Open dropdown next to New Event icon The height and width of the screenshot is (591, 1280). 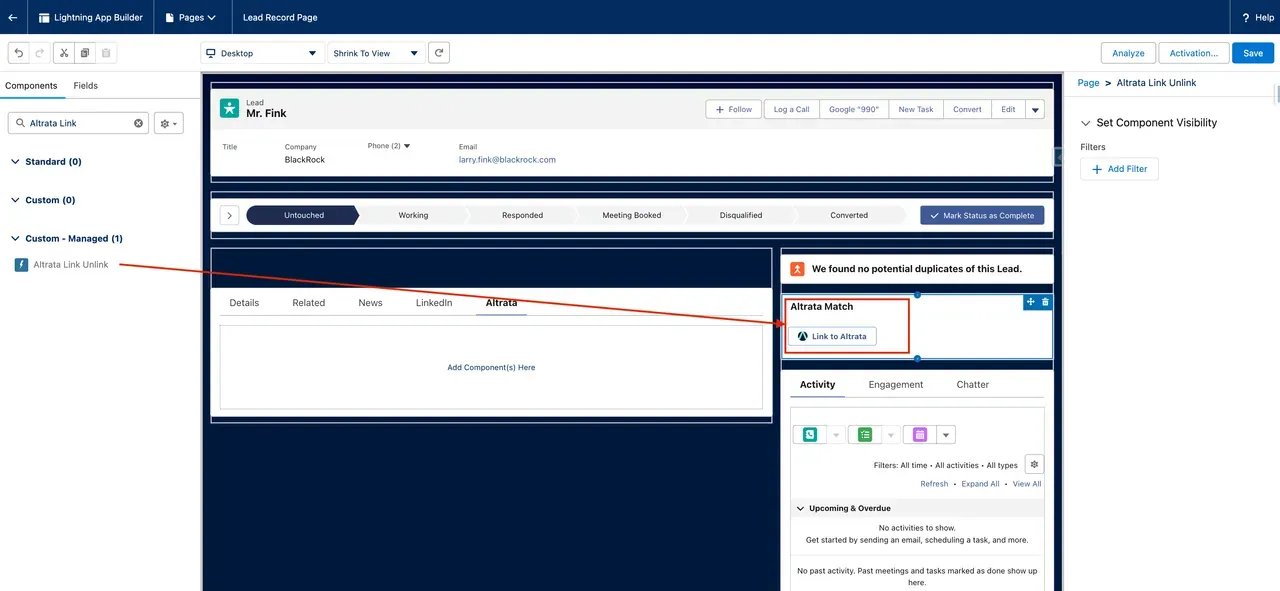point(946,434)
